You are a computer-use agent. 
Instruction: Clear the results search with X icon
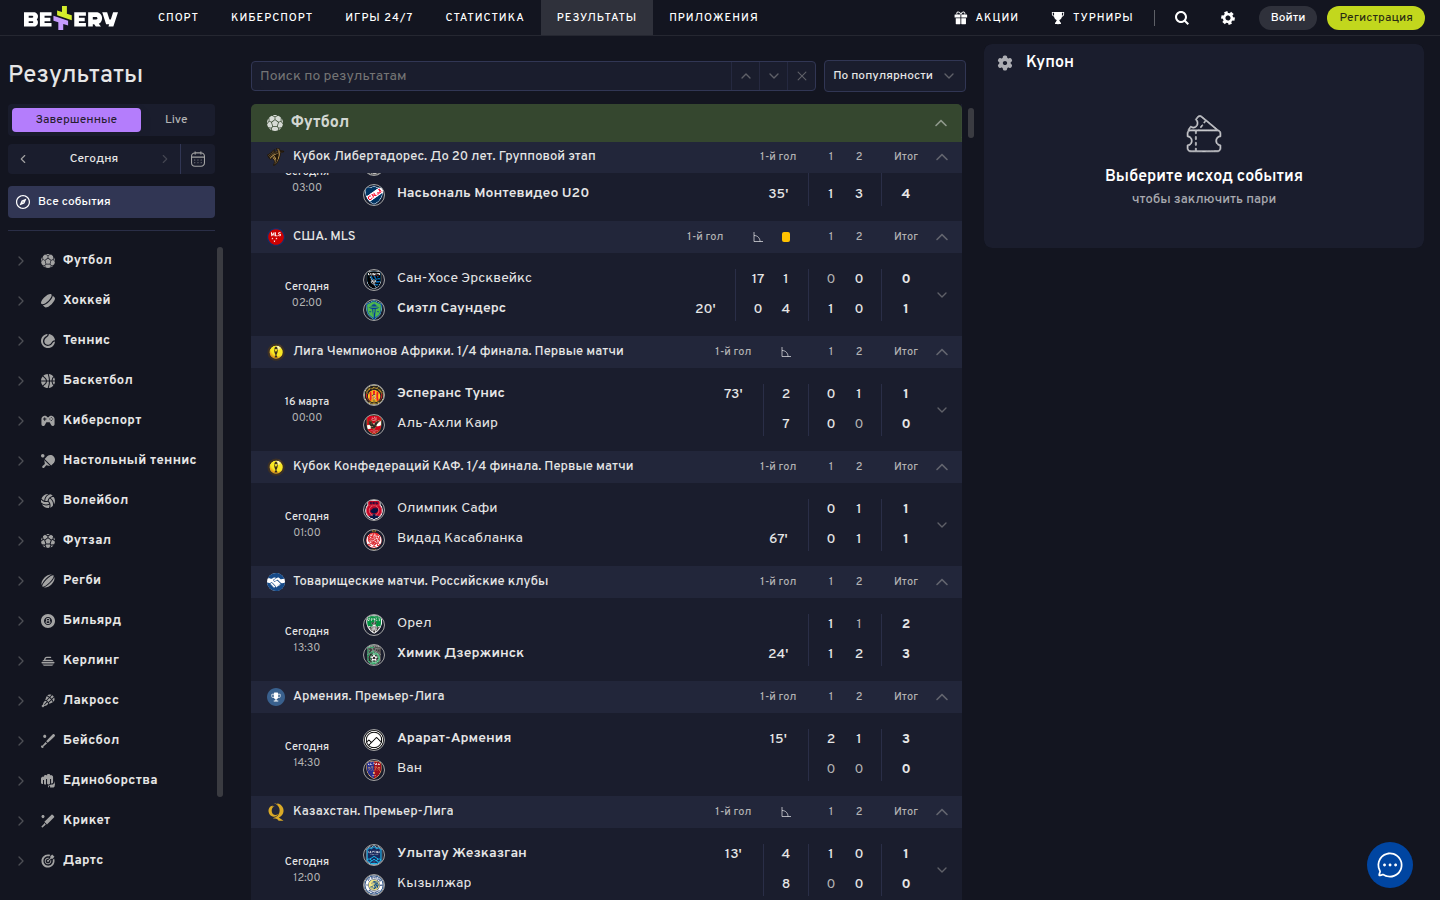(801, 76)
